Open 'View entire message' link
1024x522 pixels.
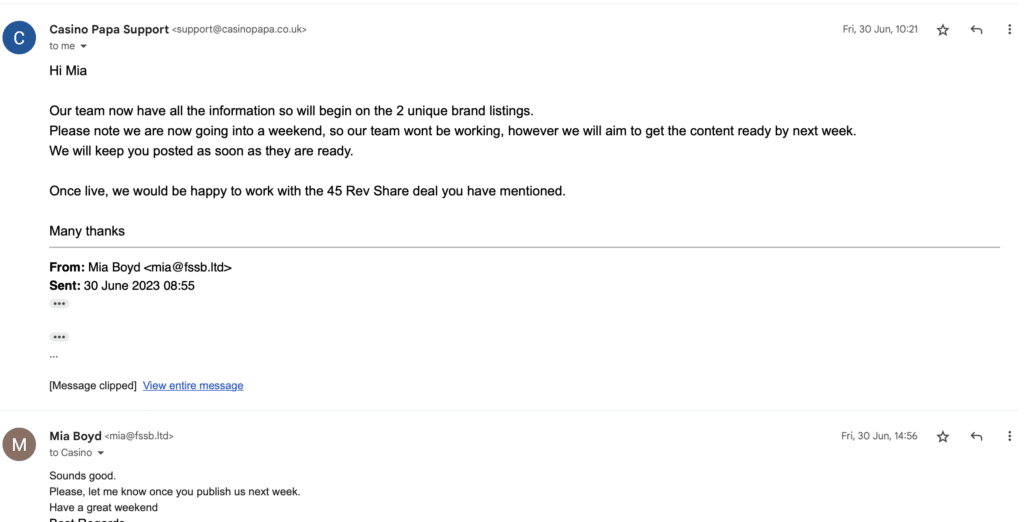coord(193,385)
